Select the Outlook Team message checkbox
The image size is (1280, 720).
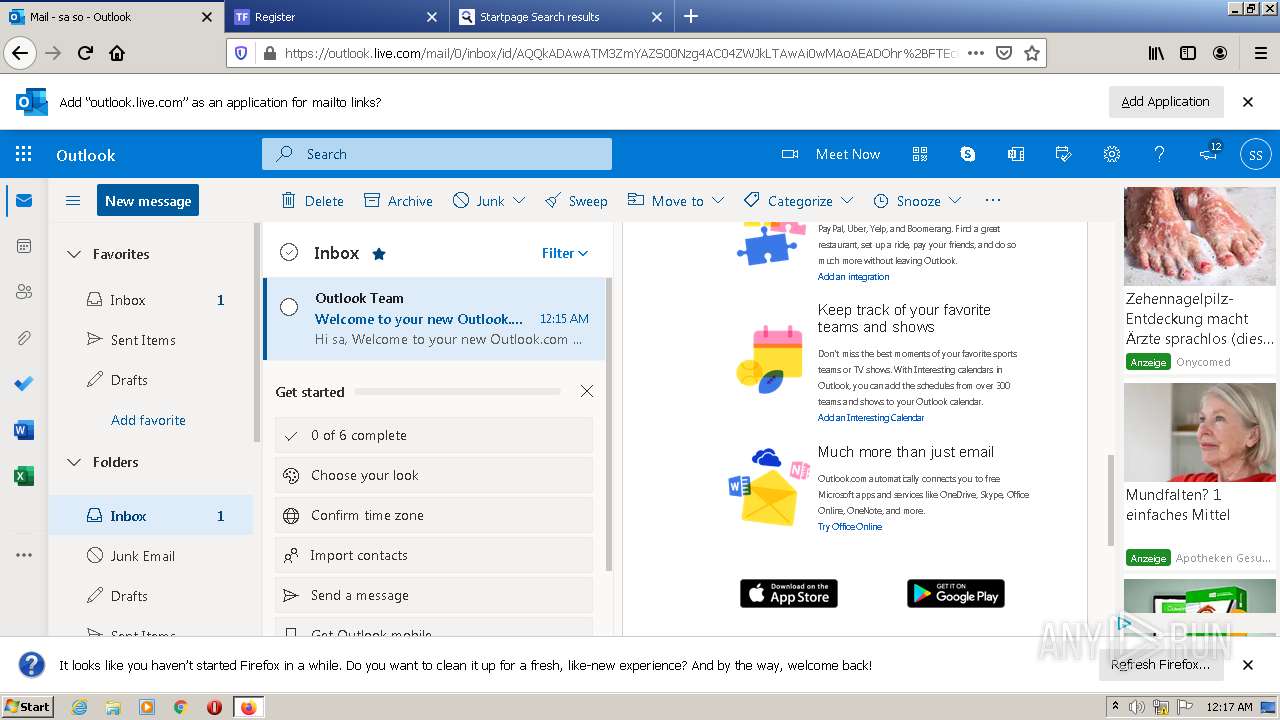289,307
